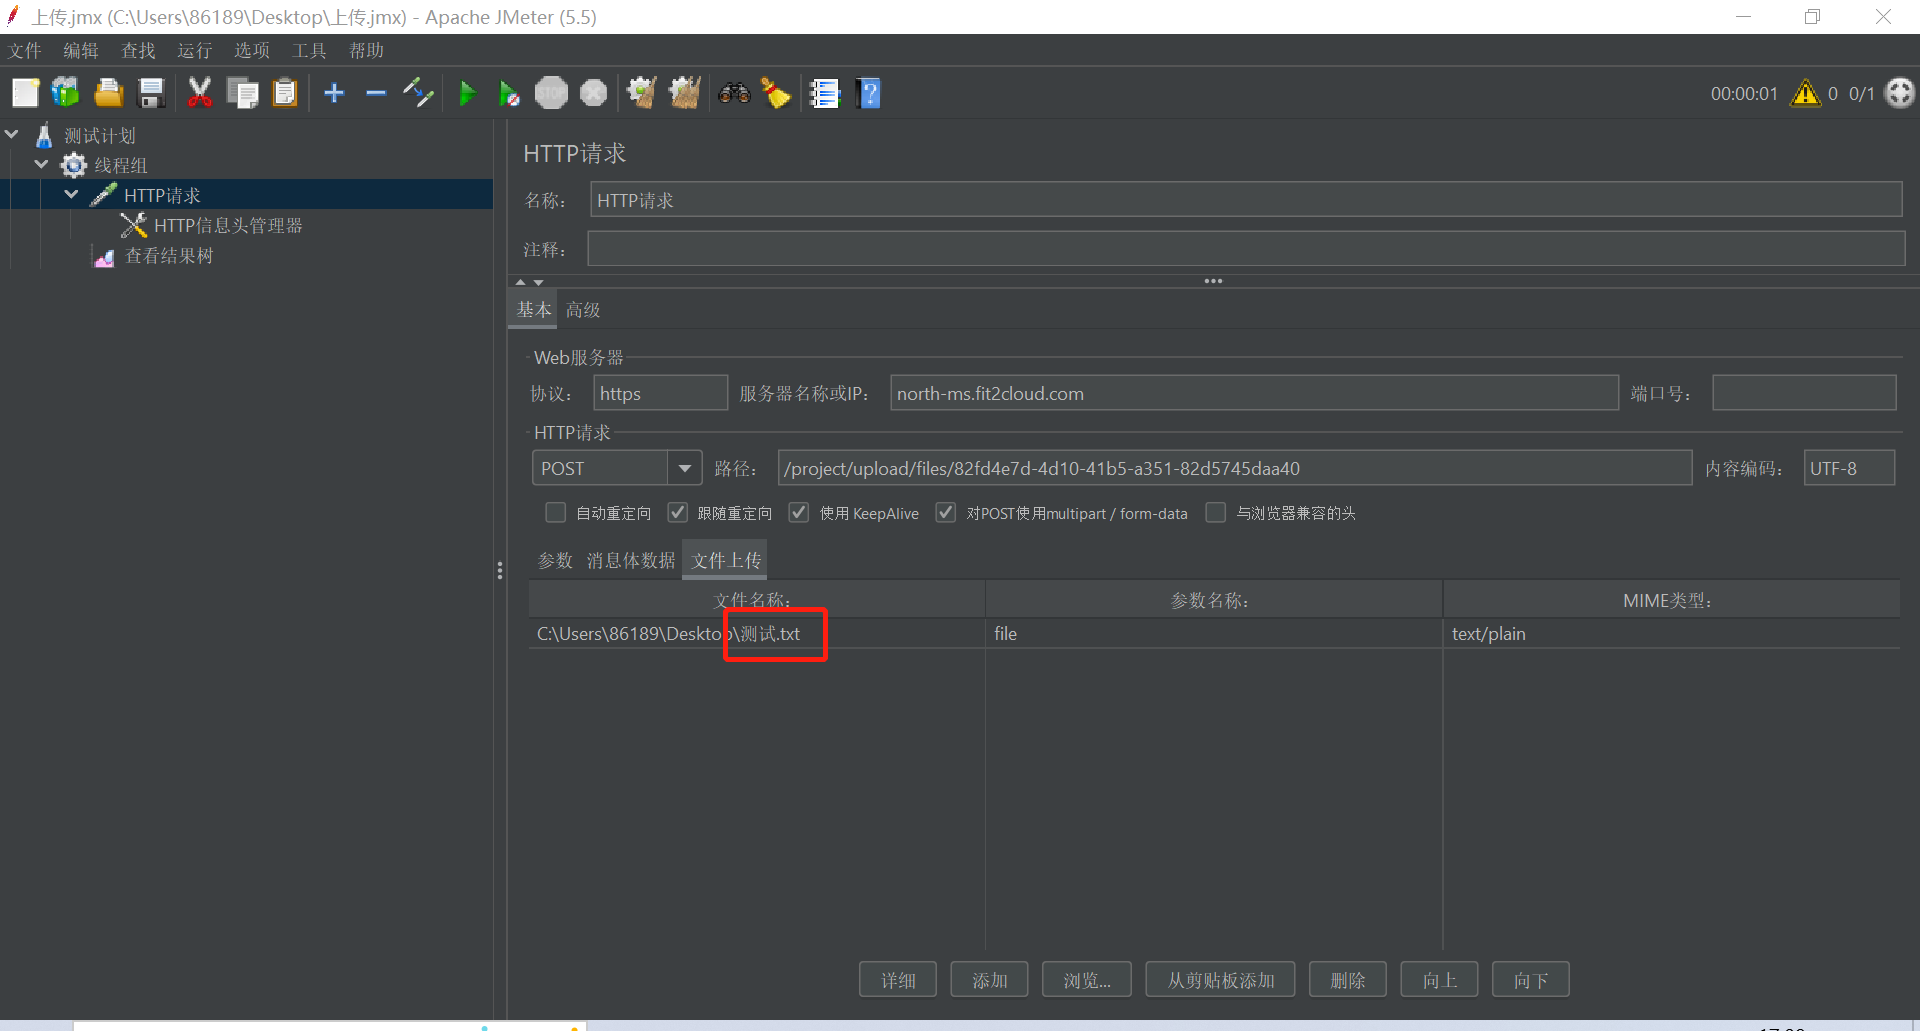Click the Stop test icon
The image size is (1920, 1031).
(x=551, y=93)
